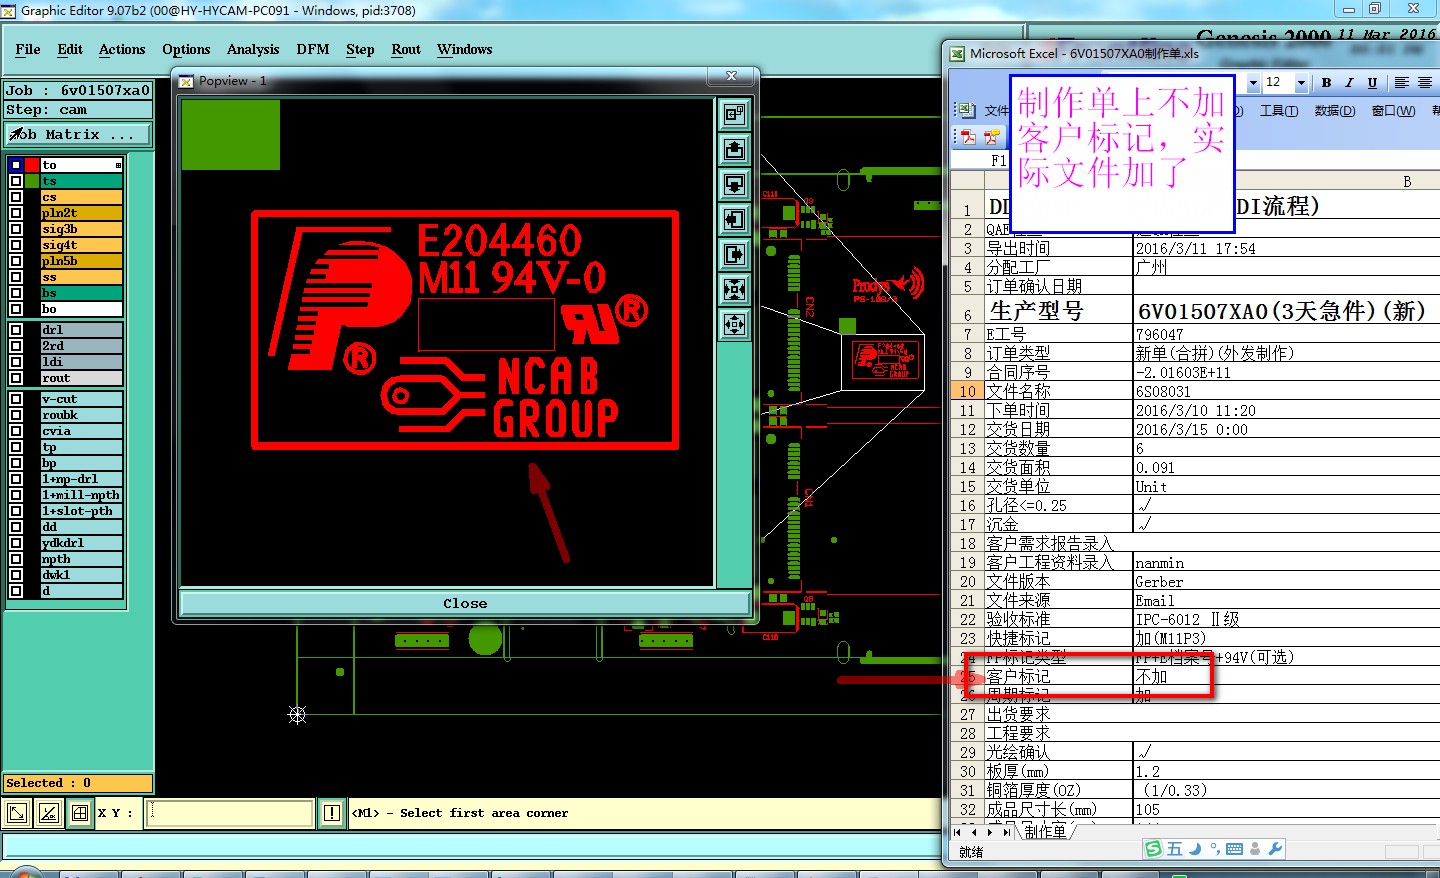The height and width of the screenshot is (878, 1440).
Task: Click the Close button in Popview
Action: click(465, 603)
